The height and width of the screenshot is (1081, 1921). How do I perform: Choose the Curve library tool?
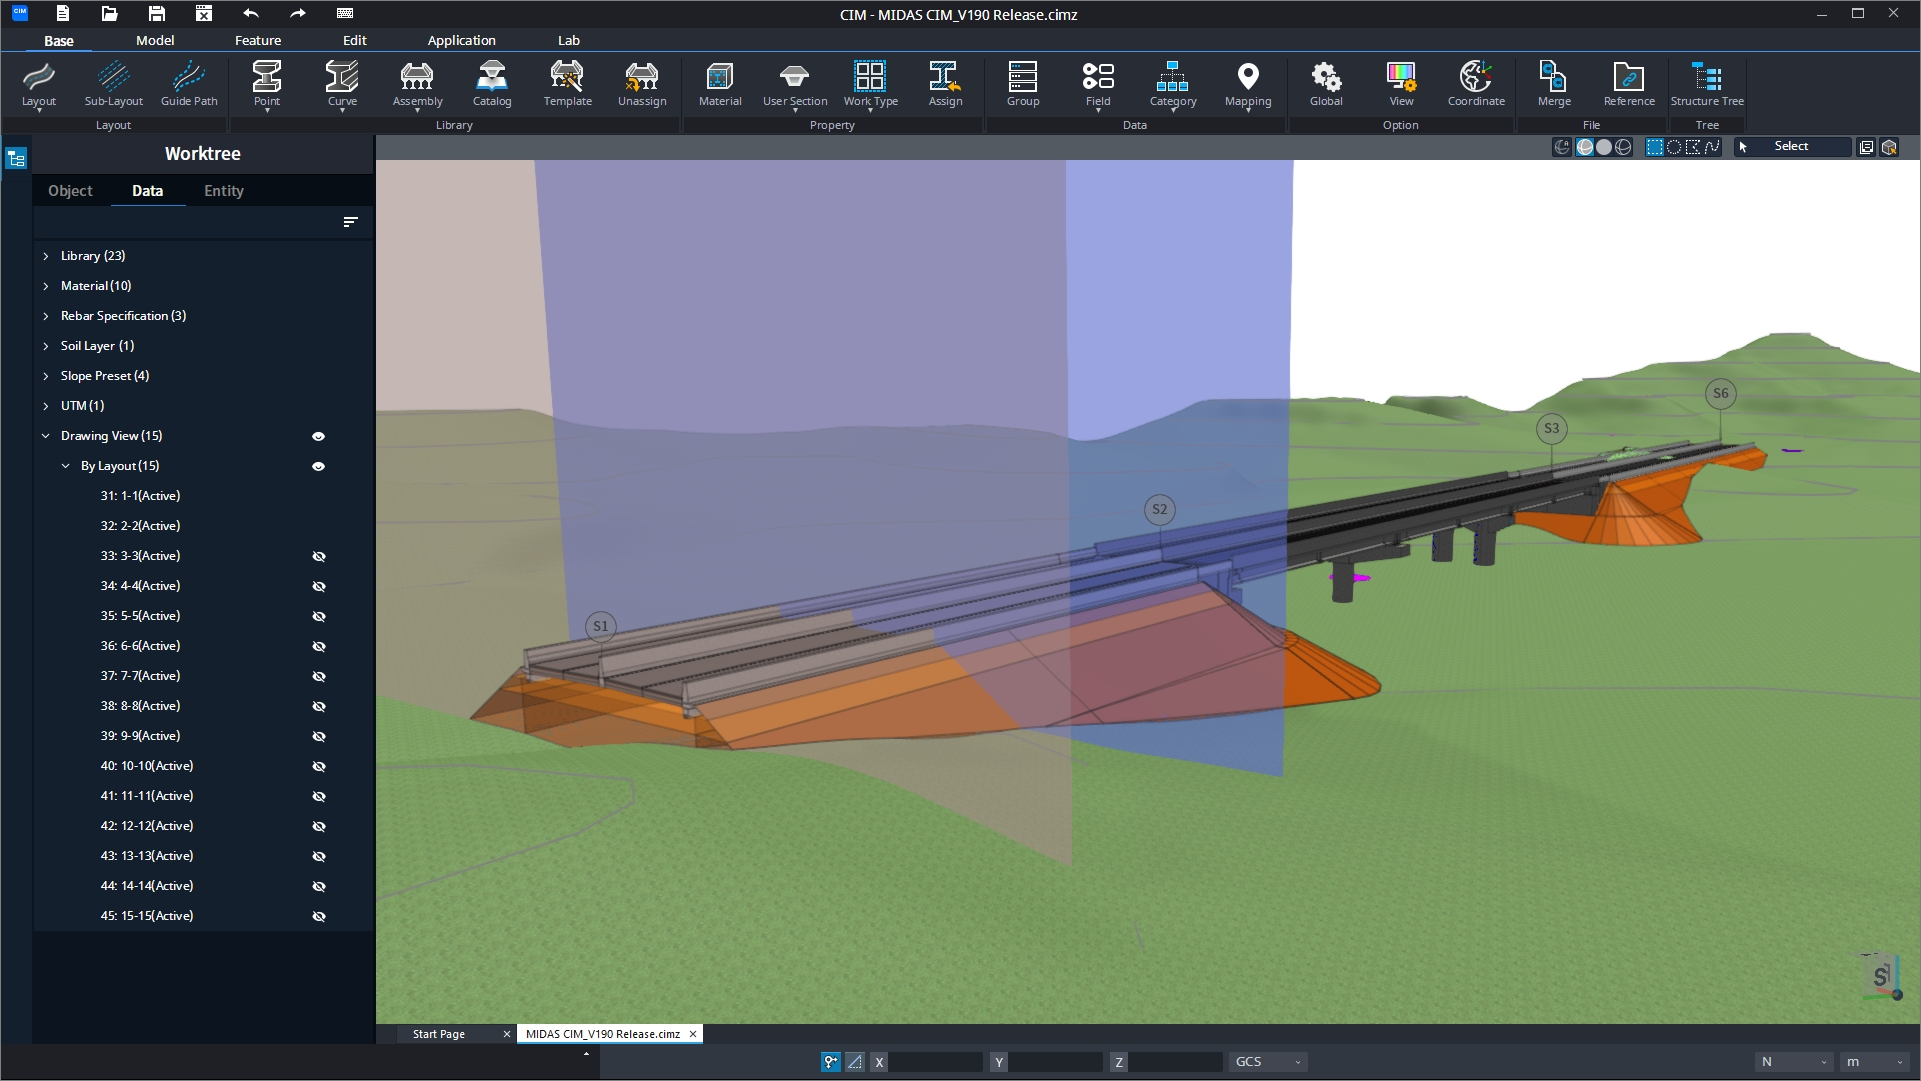click(x=342, y=84)
